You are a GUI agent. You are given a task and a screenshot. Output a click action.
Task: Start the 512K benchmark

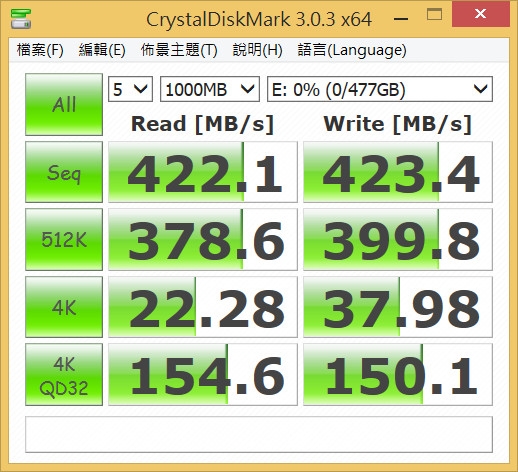pos(64,239)
